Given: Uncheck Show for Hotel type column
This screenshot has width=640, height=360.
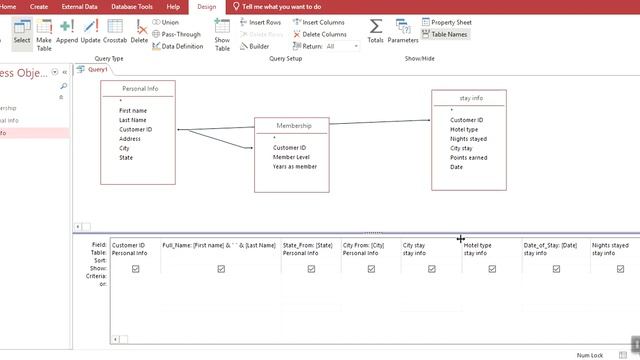Looking at the screenshot, I should coord(492,269).
